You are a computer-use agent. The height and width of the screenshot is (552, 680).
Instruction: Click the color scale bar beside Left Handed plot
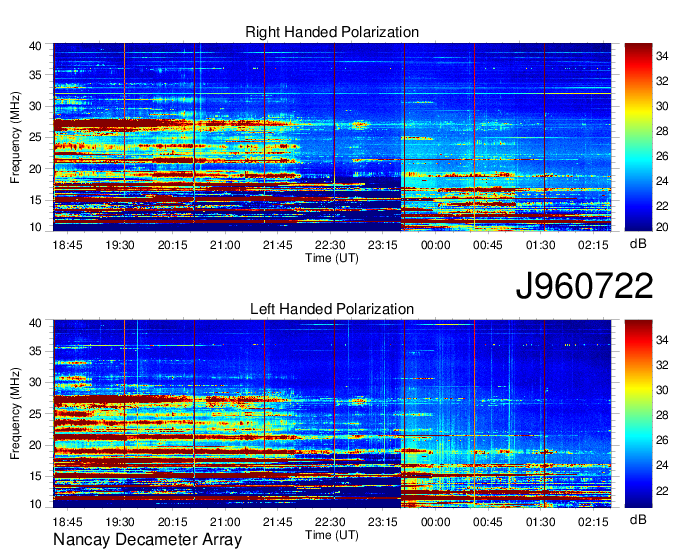(638, 414)
